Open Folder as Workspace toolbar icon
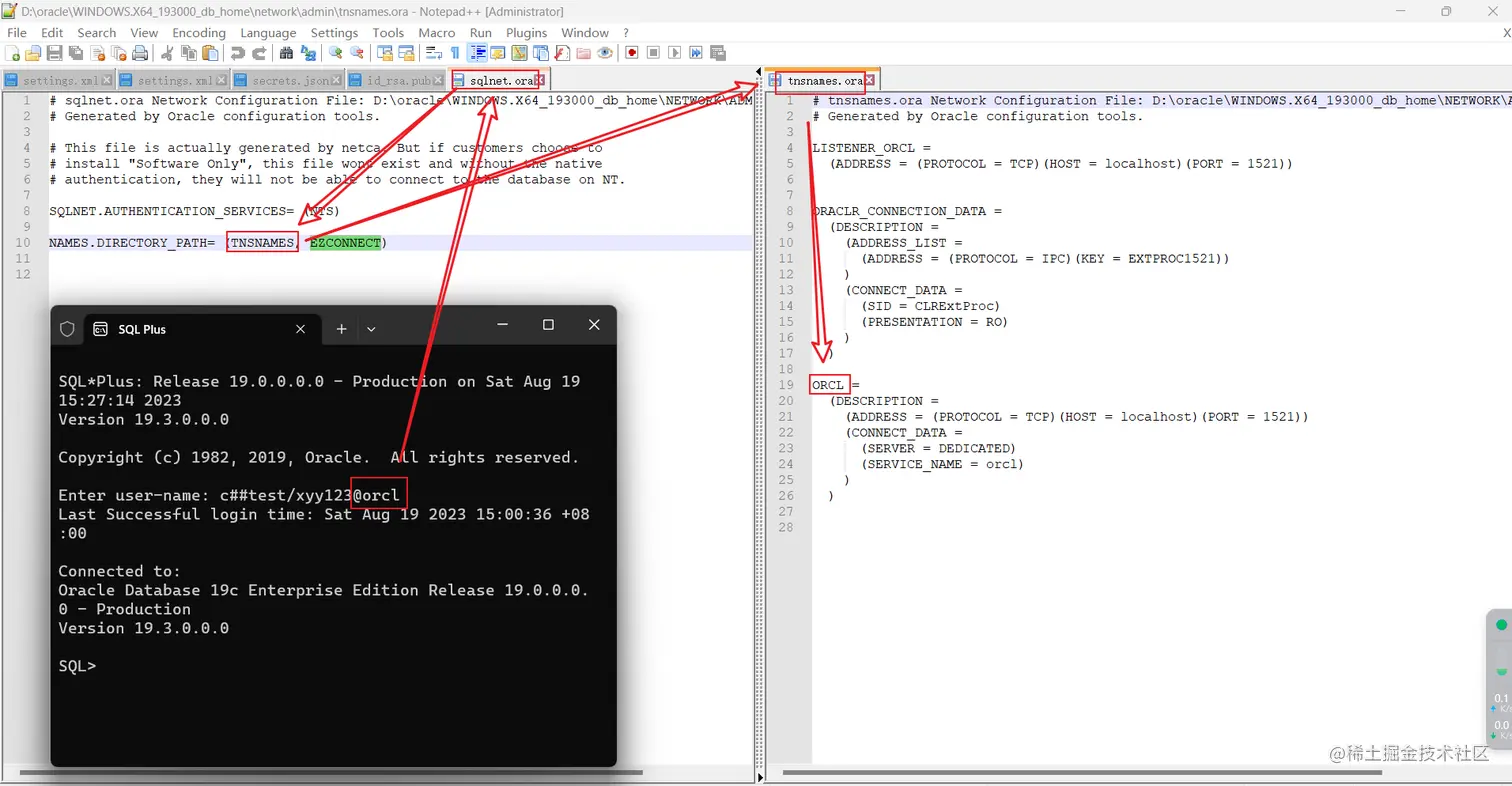This screenshot has width=1512, height=786. tap(583, 53)
